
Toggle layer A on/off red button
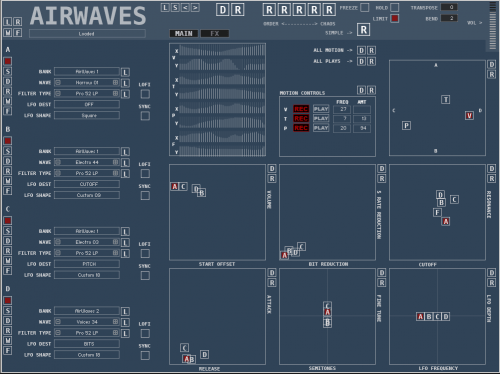(x=8, y=61)
